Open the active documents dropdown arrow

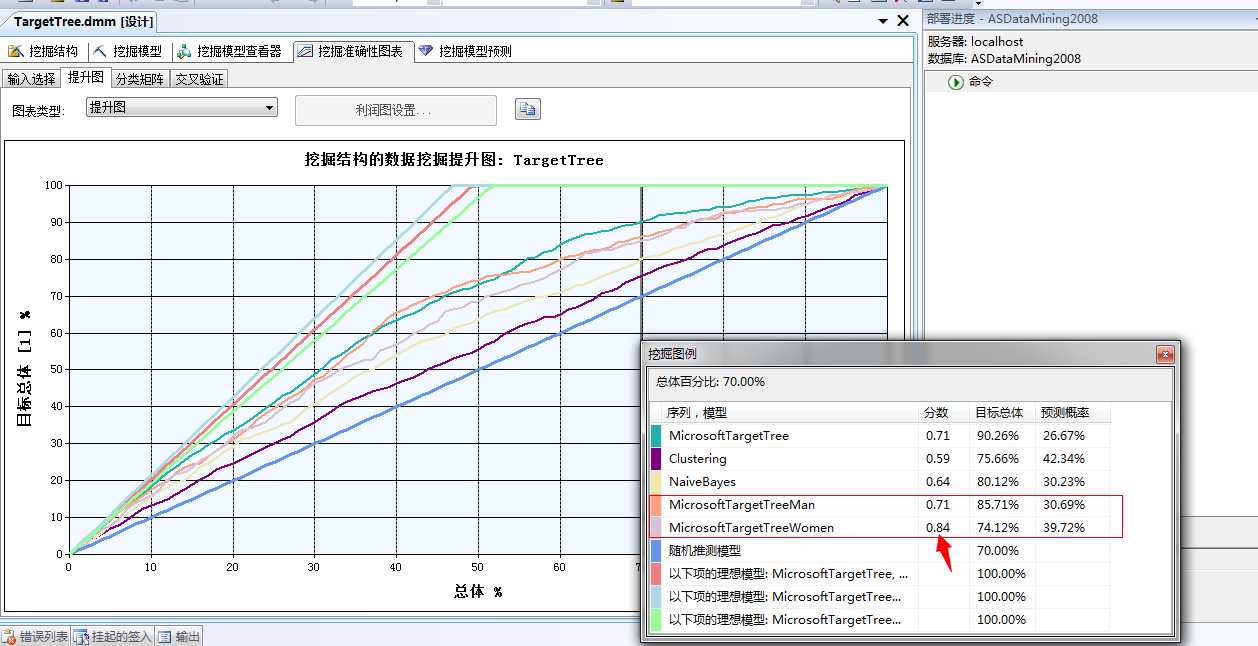tap(883, 20)
